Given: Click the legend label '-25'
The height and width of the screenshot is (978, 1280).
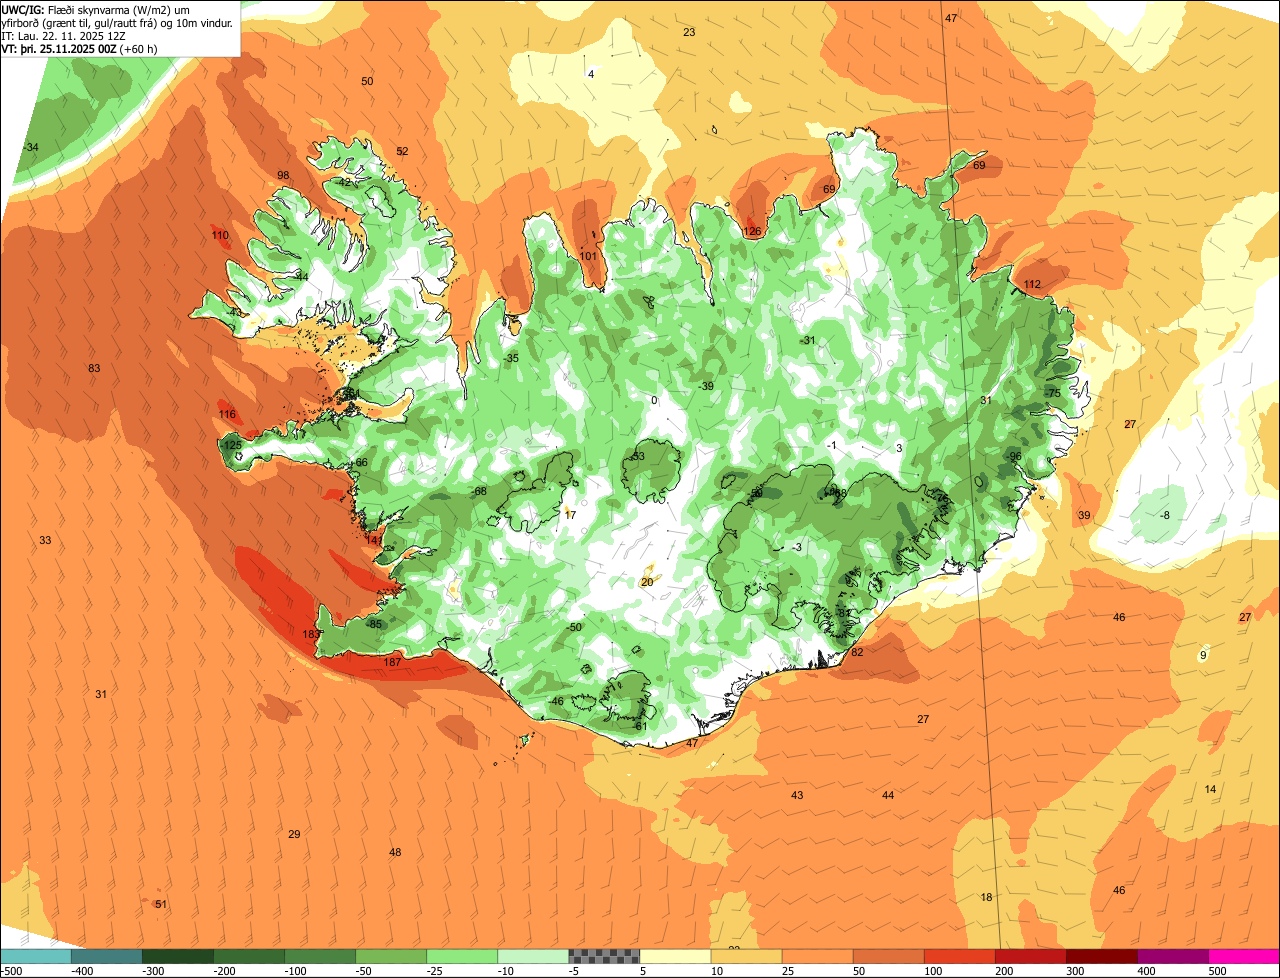Looking at the screenshot, I should 434,971.
